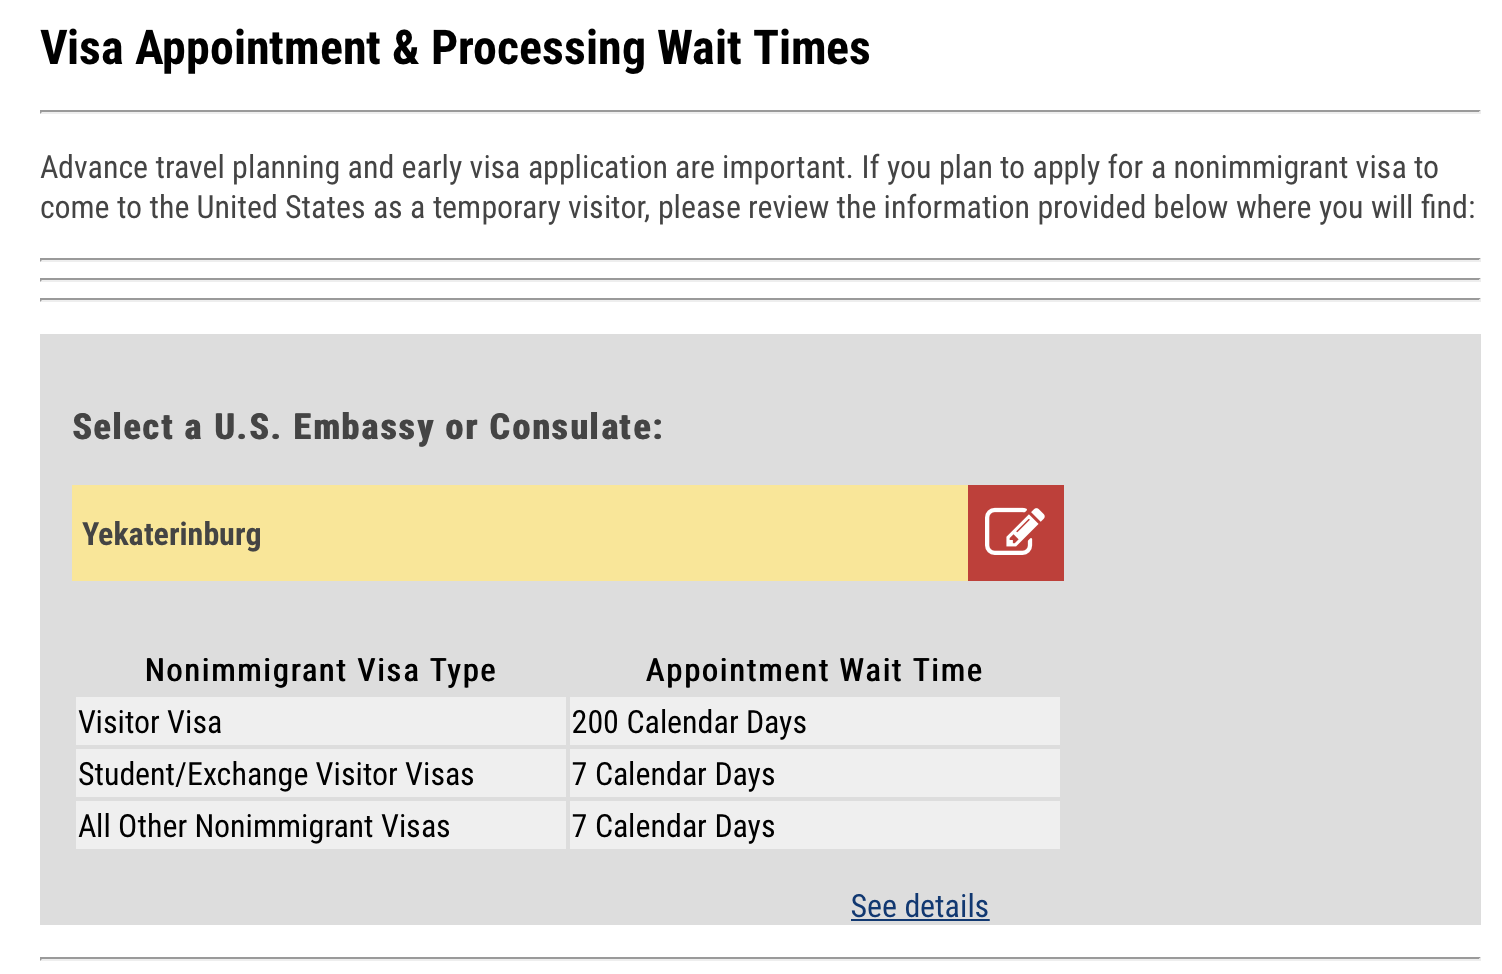
Task: Click the 200 Calendar Days cell
Action: click(x=689, y=722)
